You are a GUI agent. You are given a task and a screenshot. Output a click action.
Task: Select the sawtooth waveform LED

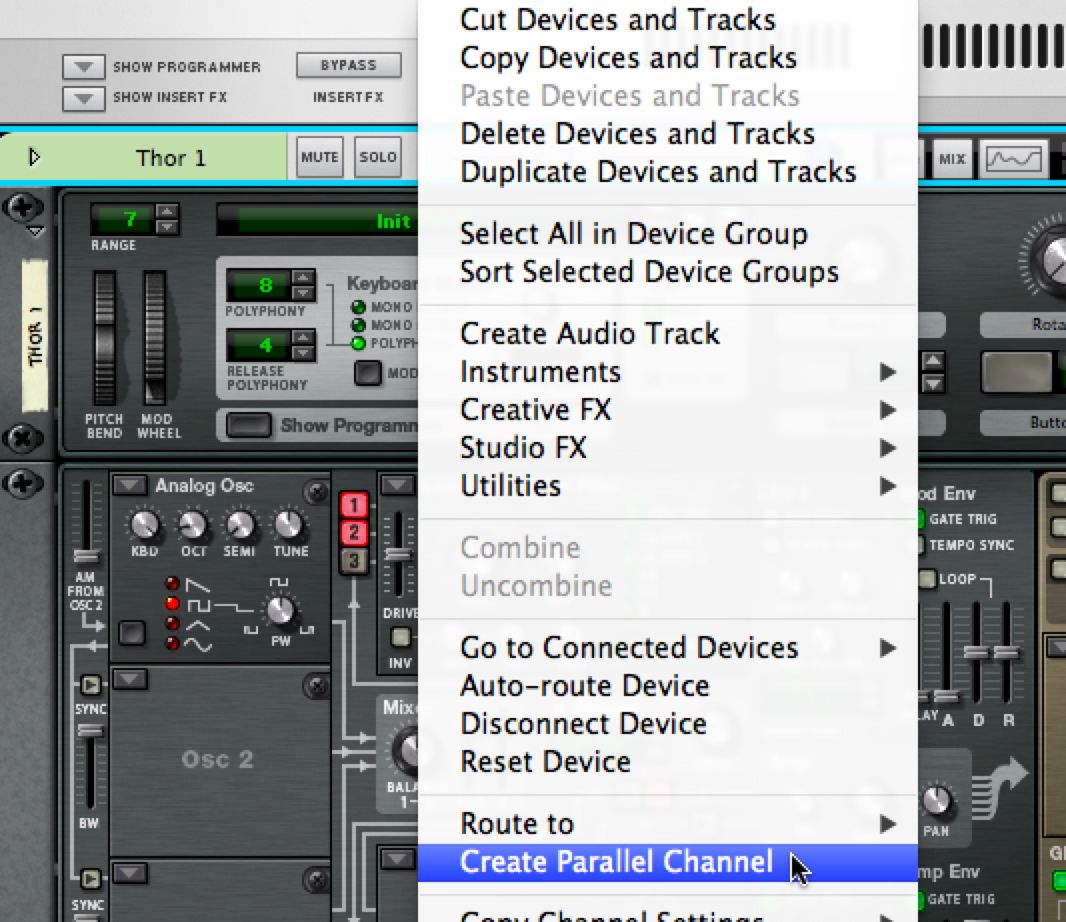click(x=173, y=584)
